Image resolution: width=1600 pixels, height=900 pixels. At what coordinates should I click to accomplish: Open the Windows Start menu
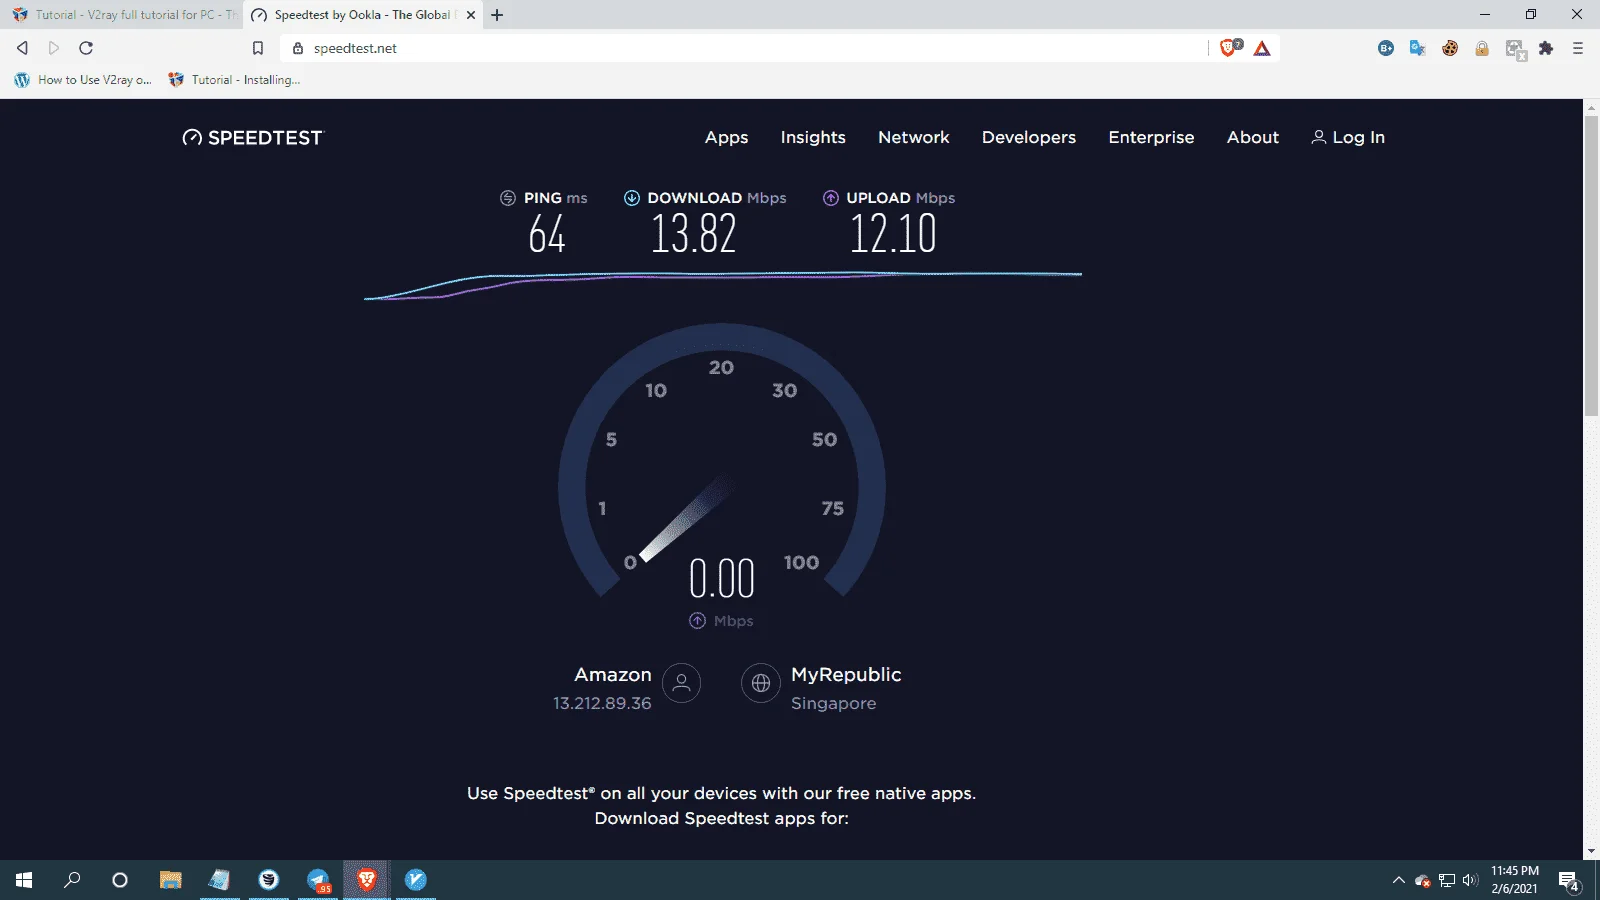pyautogui.click(x=24, y=880)
